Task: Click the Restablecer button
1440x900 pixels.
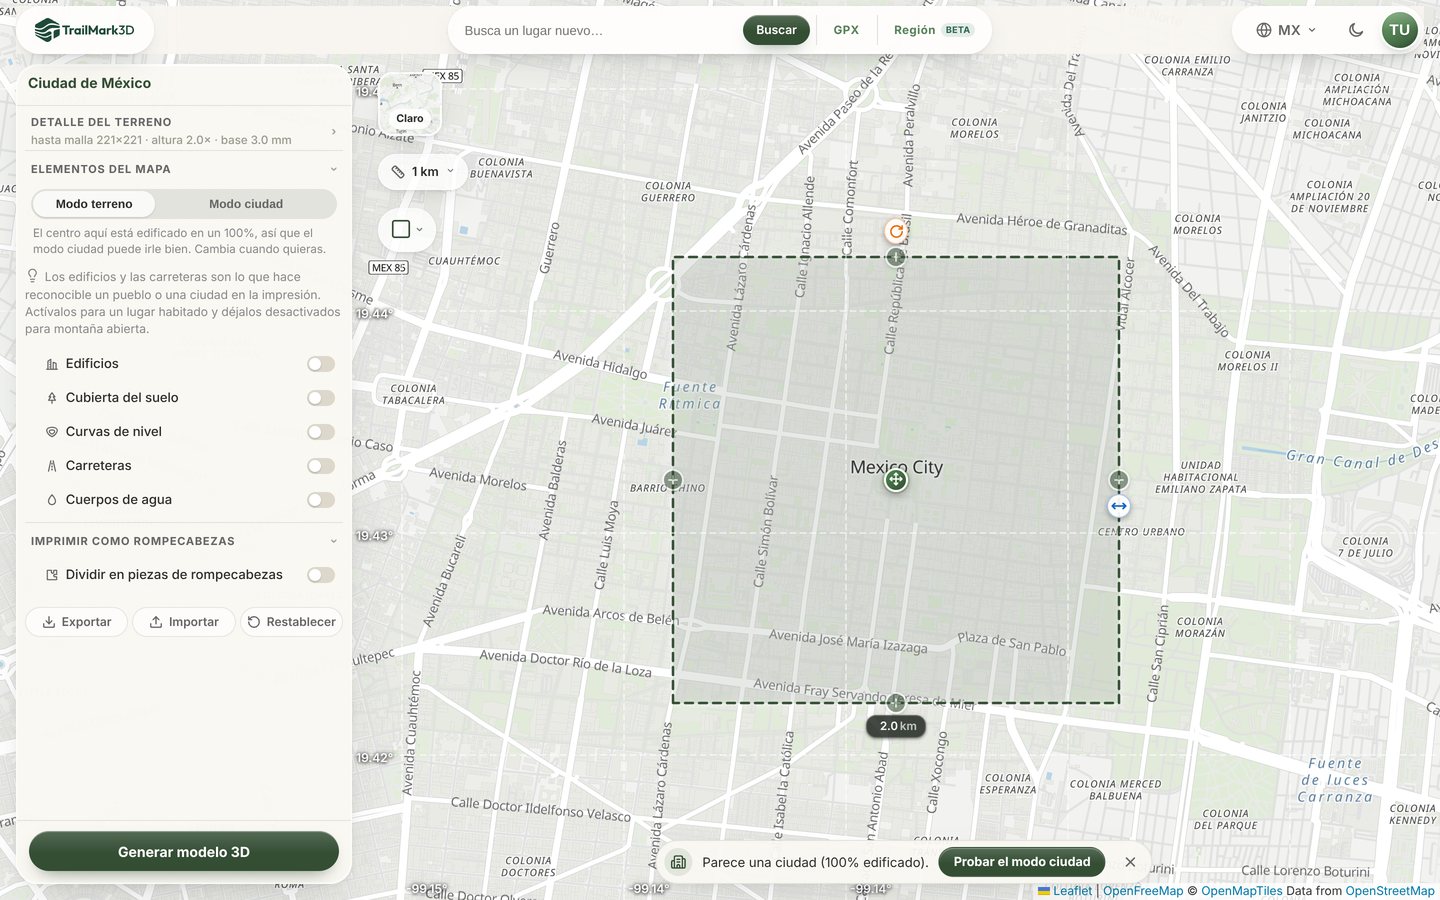Action: (291, 622)
